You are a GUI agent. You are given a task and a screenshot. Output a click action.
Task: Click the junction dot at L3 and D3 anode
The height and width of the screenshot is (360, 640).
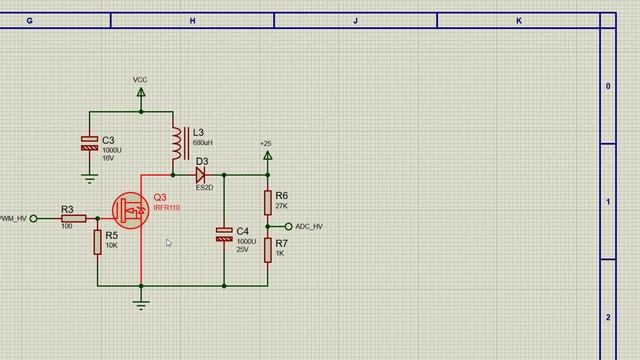point(173,175)
